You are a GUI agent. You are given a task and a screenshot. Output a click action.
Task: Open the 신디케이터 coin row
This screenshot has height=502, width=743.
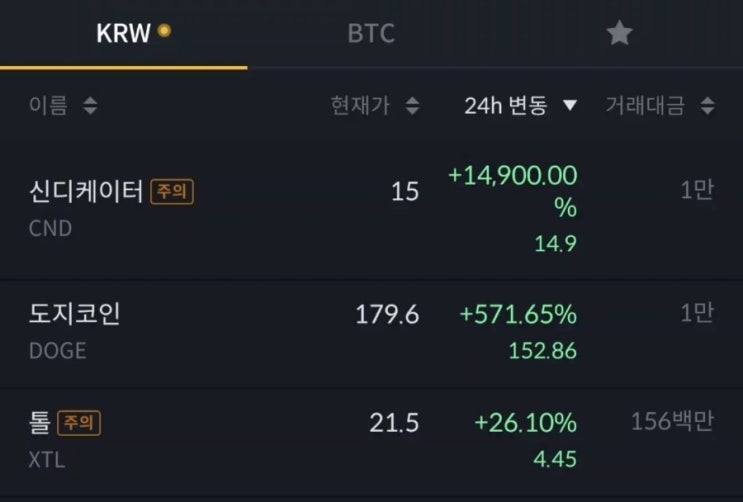point(87,191)
